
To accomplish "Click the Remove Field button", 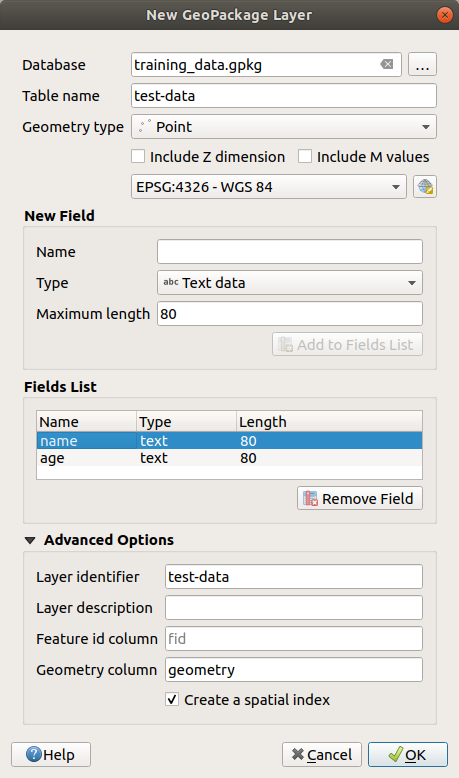I will tap(360, 498).
